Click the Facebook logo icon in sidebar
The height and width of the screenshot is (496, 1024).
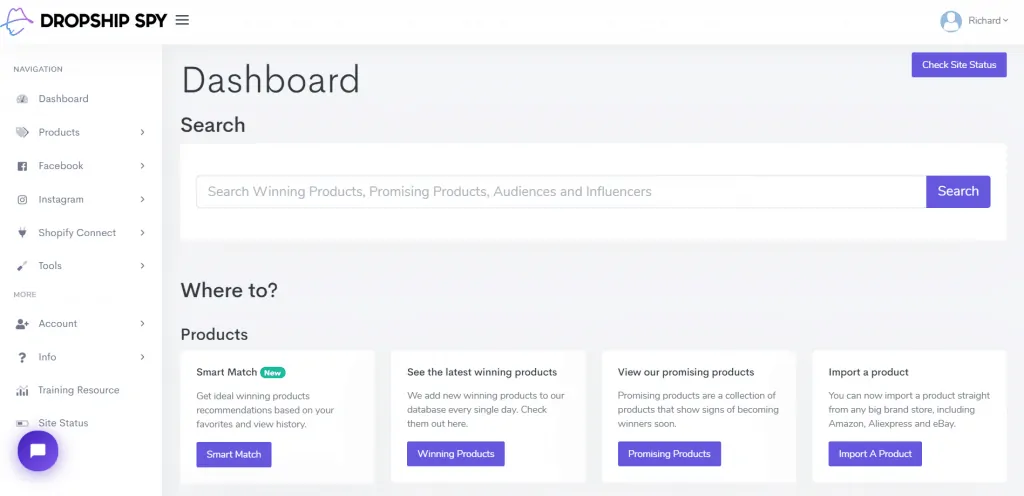(22, 166)
